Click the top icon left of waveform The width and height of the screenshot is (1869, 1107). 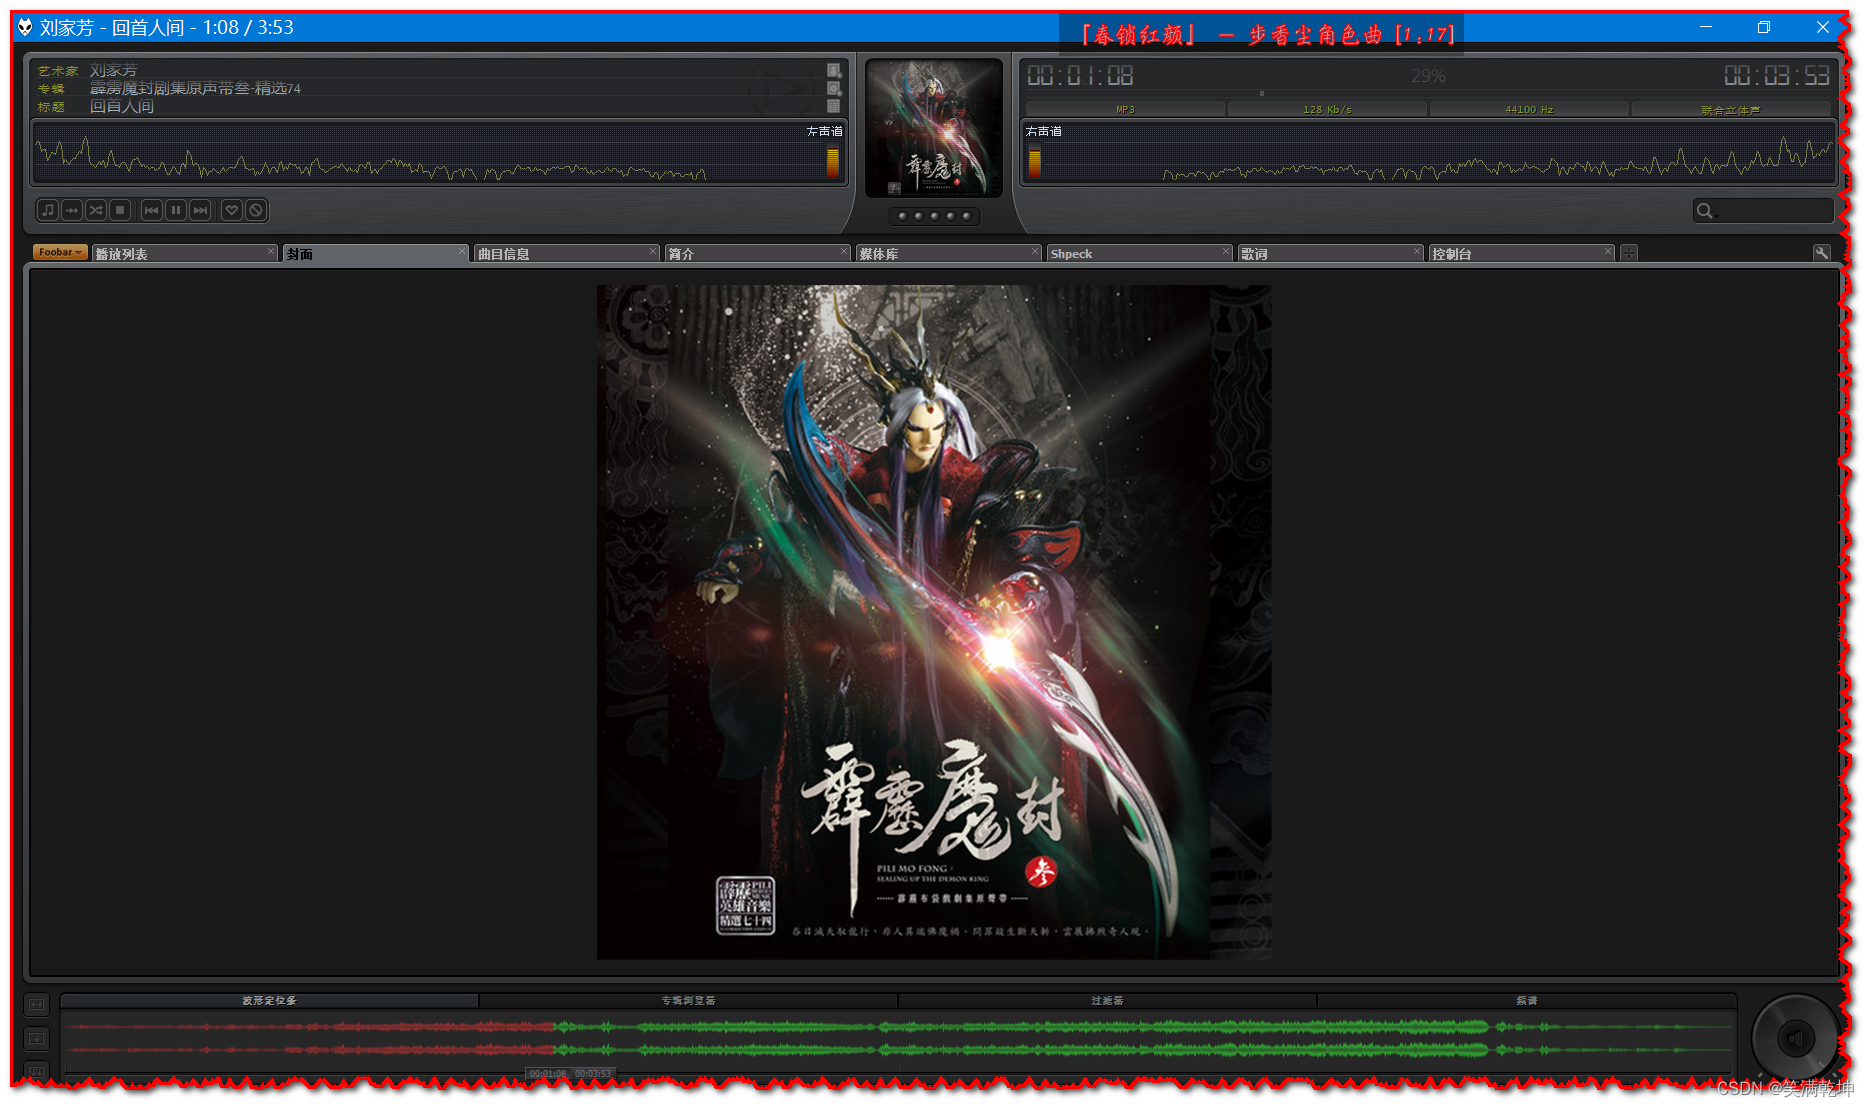tap(36, 1004)
